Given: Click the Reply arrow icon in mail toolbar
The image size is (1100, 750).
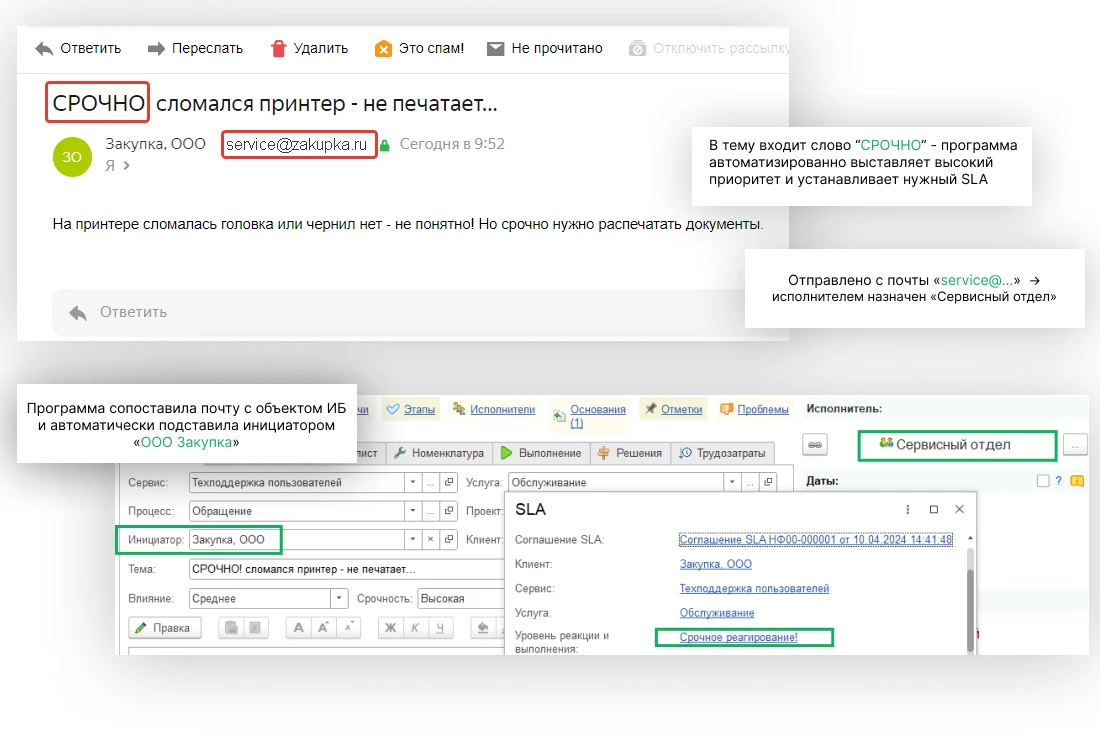Looking at the screenshot, I should point(43,48).
